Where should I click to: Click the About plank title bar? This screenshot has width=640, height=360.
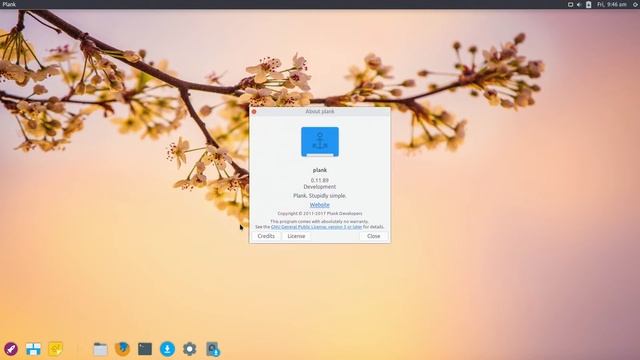(x=320, y=111)
